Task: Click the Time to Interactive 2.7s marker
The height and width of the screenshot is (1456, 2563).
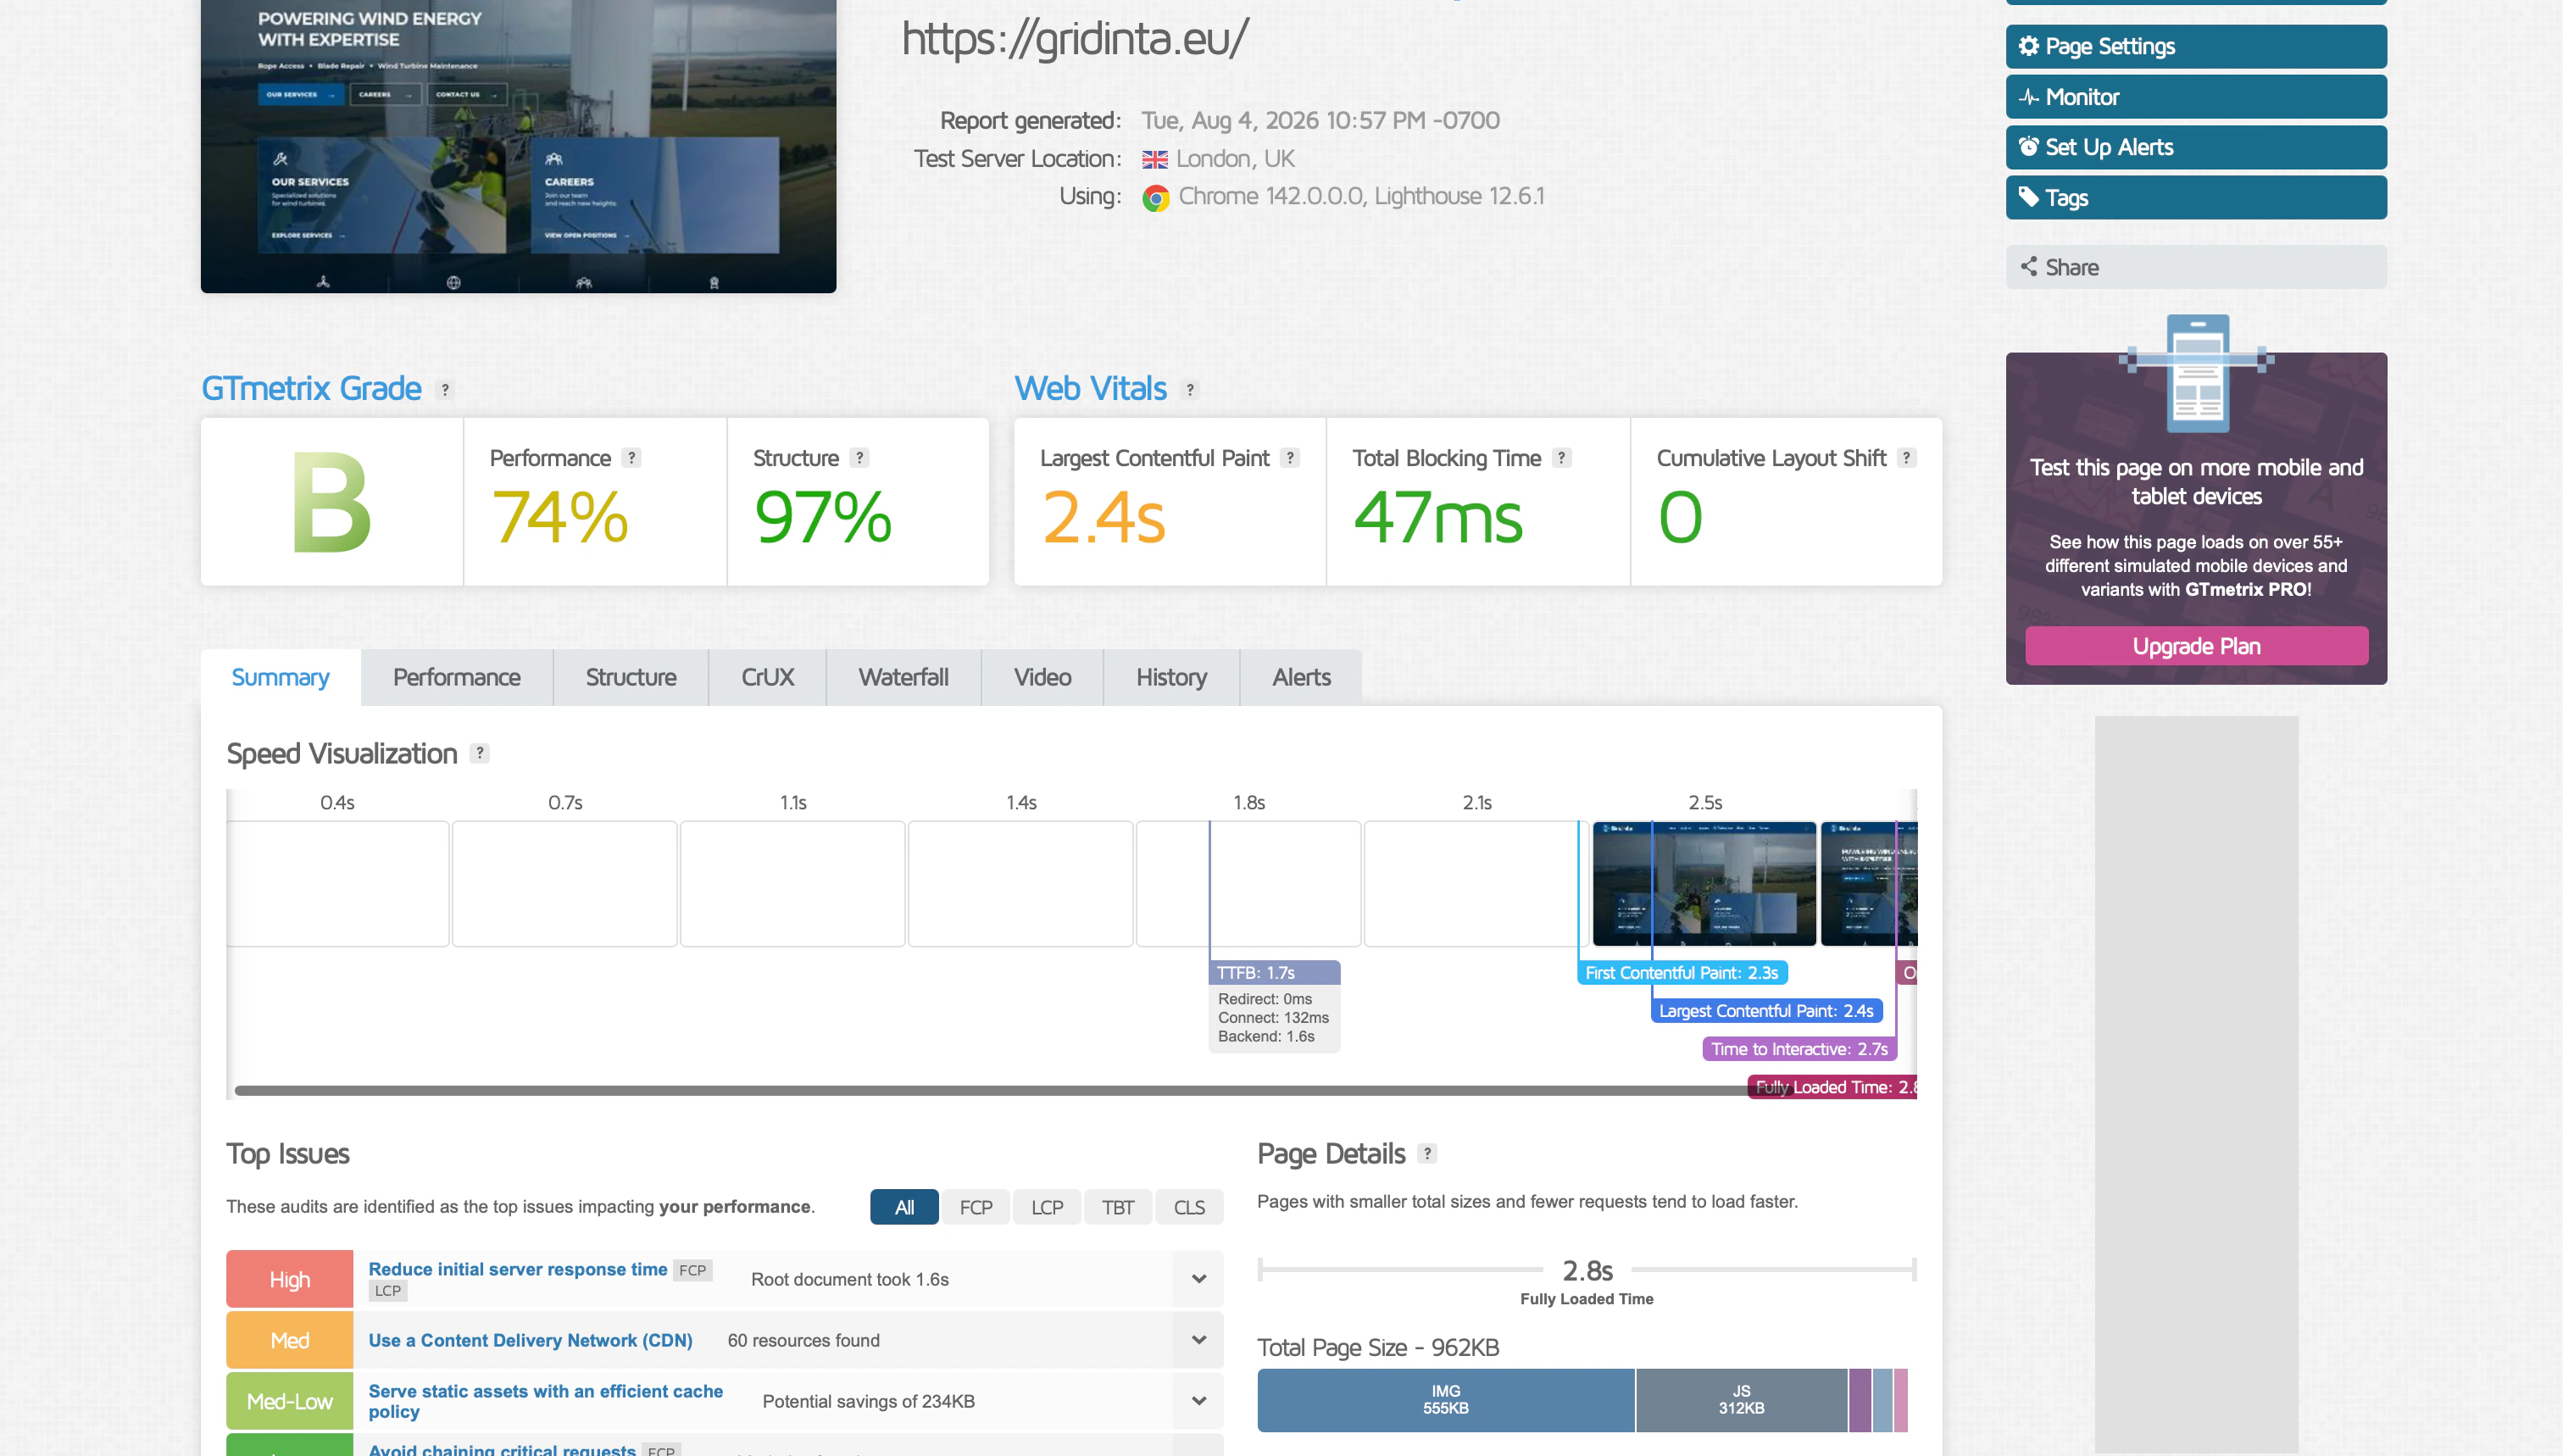Action: 1799,1049
